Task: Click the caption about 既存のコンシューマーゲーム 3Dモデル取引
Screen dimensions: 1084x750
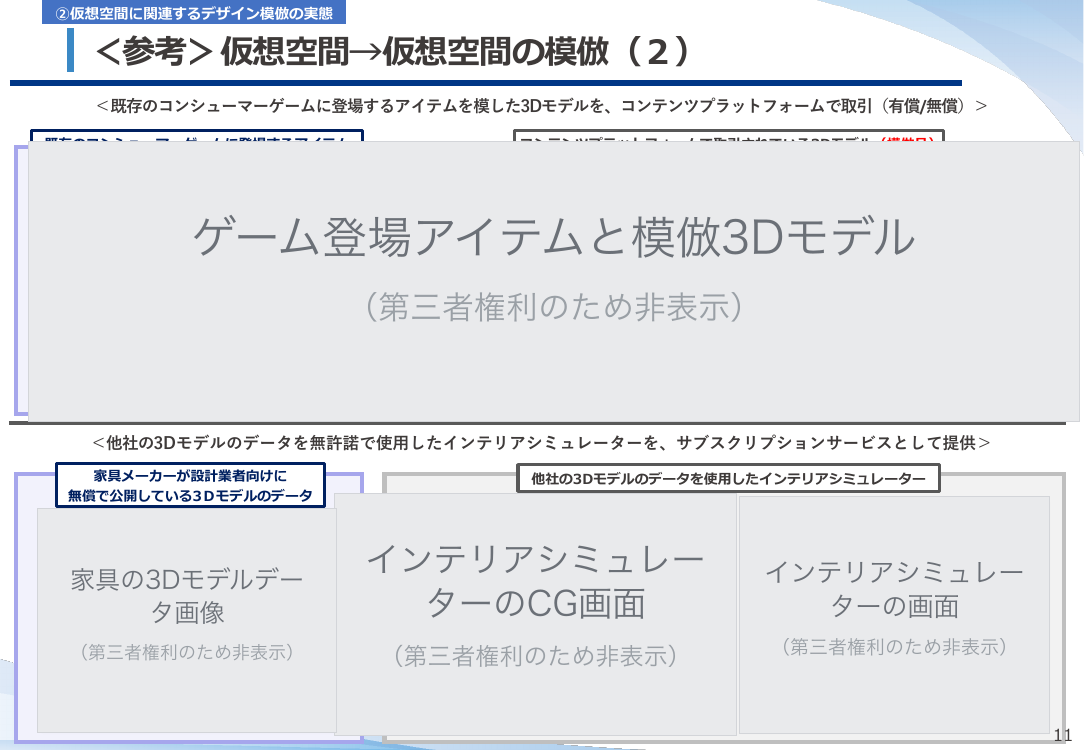Action: tap(541, 106)
